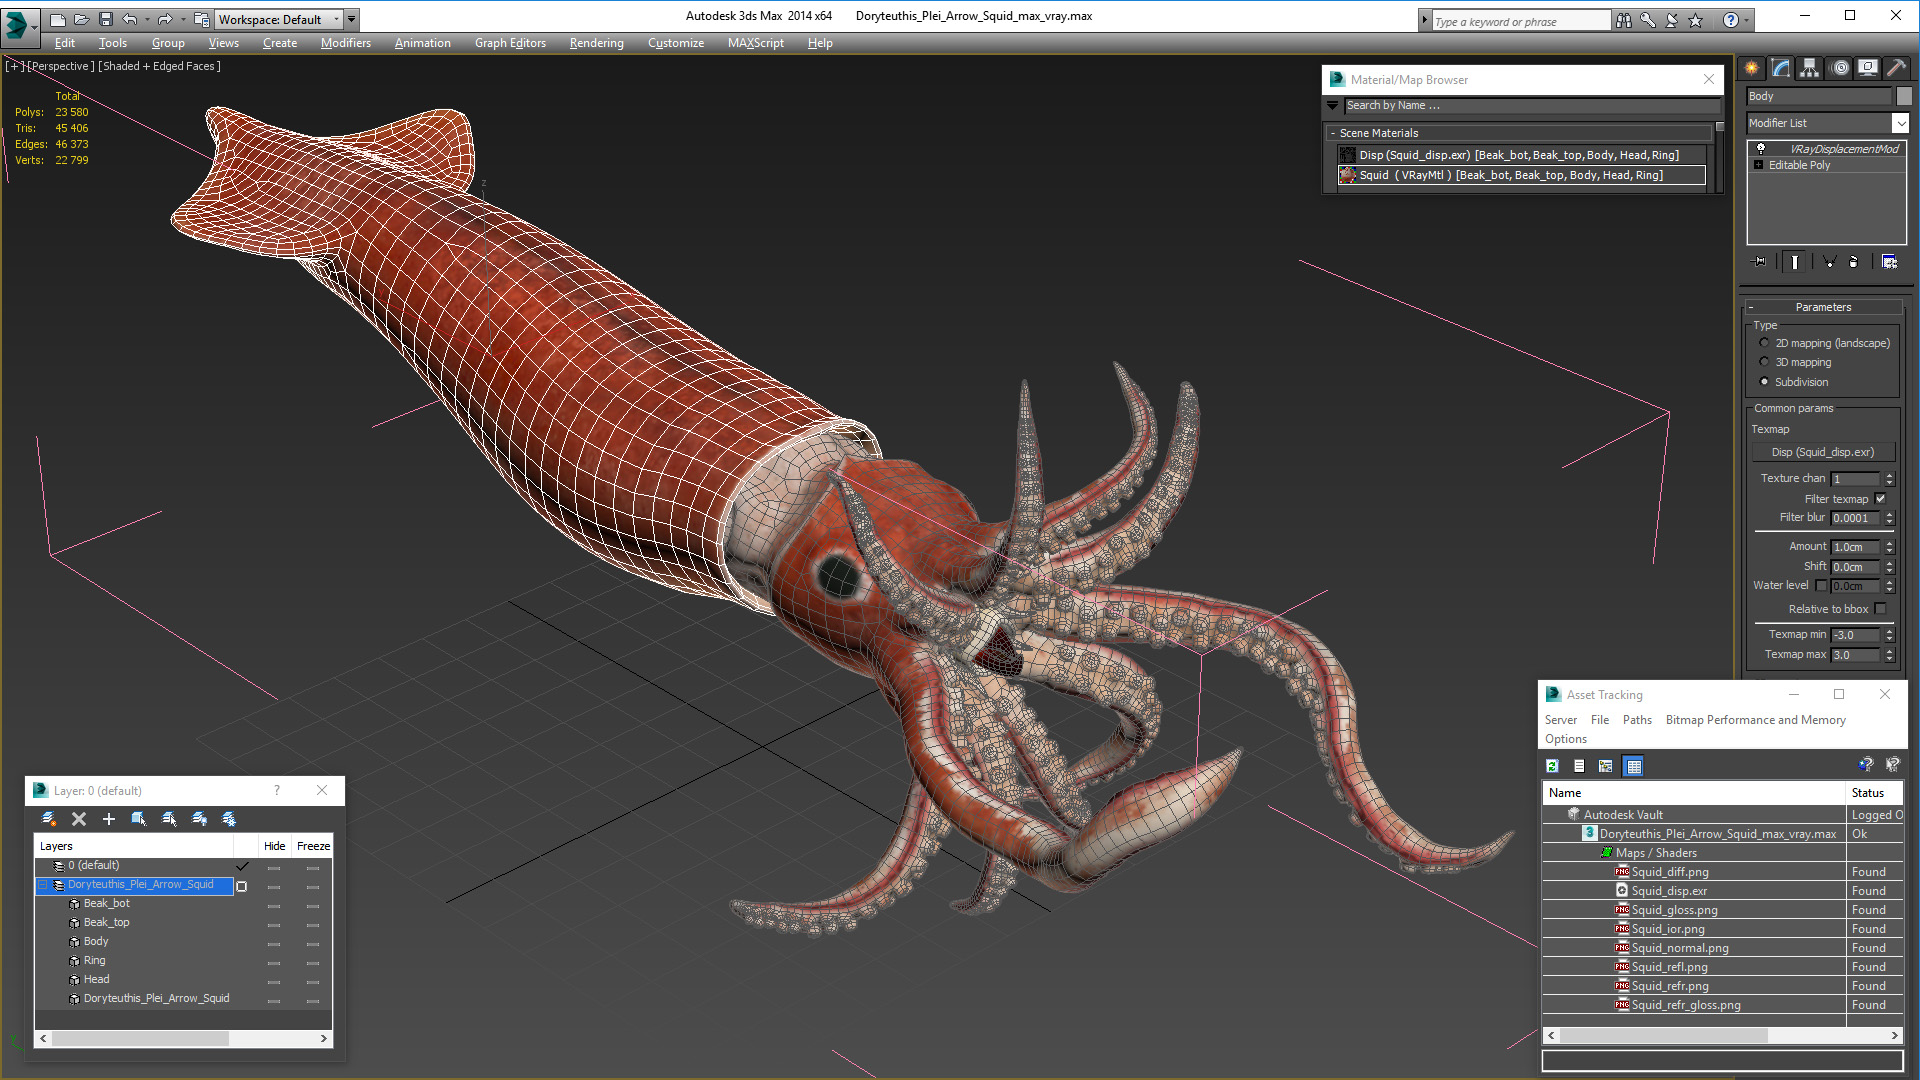Click Make Unique icon below modifier stack
The image size is (1920, 1080).
[1829, 262]
